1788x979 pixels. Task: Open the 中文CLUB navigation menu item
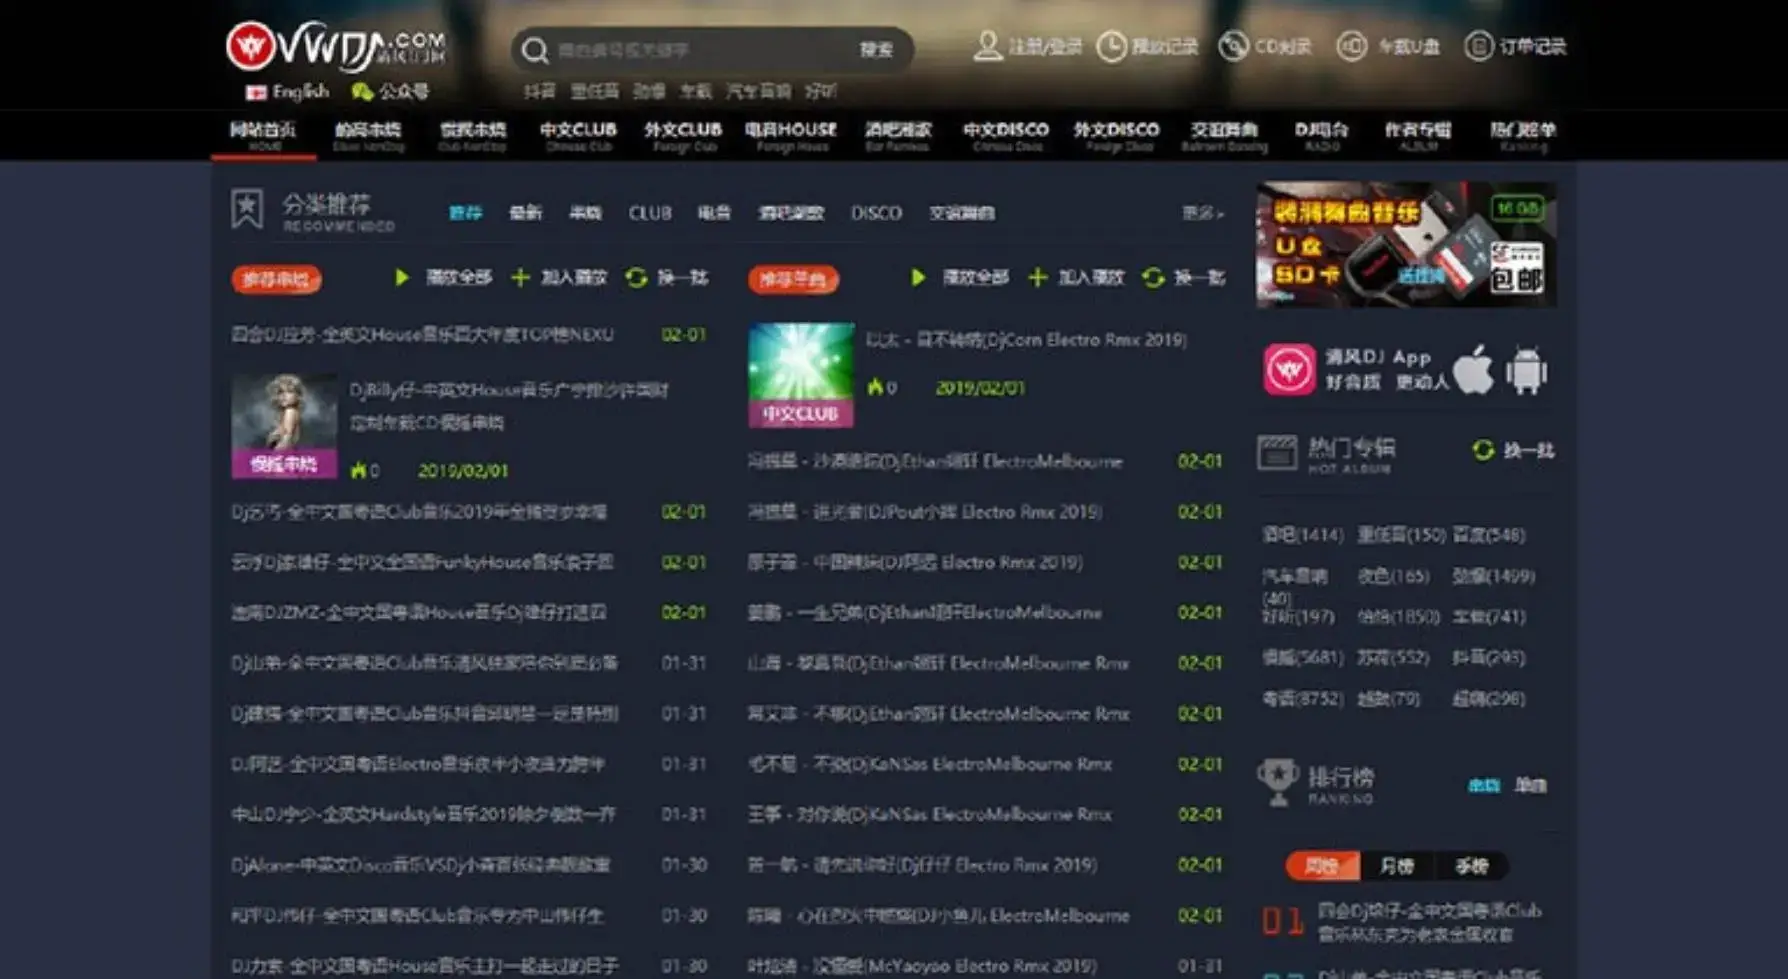pos(578,130)
